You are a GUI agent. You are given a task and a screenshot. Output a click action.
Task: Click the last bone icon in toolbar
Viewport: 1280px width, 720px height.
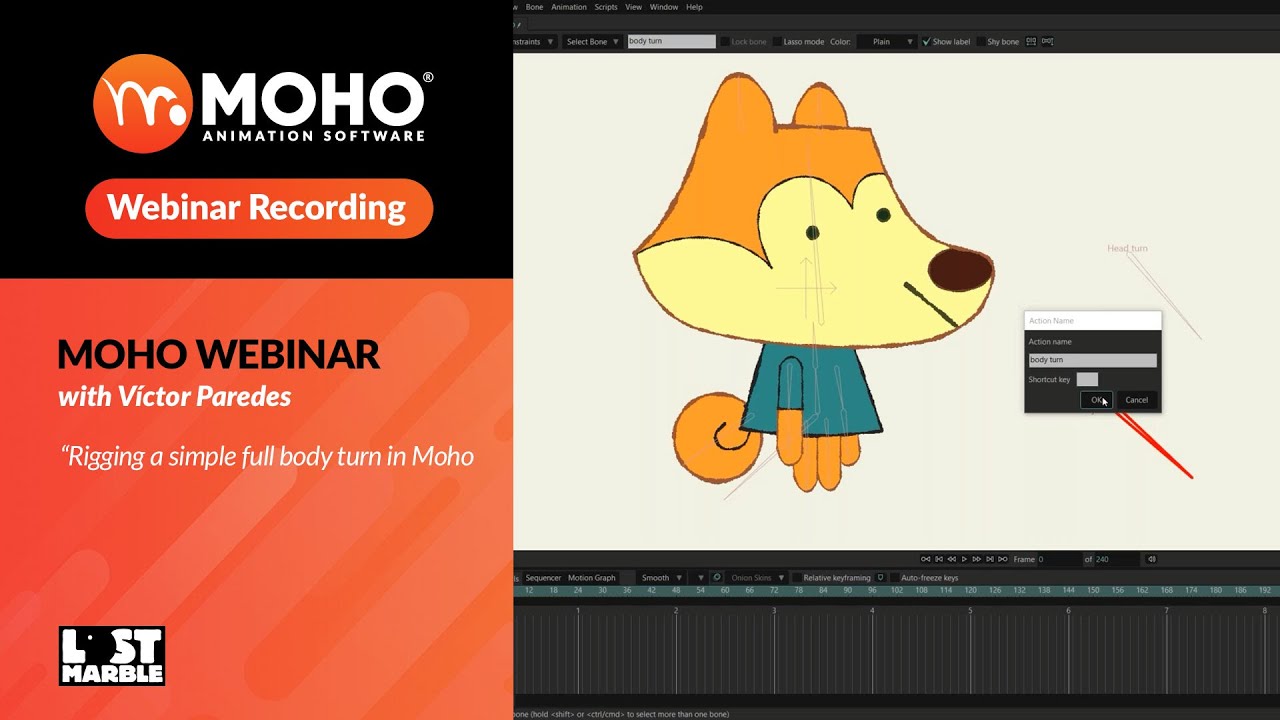pos(1047,42)
